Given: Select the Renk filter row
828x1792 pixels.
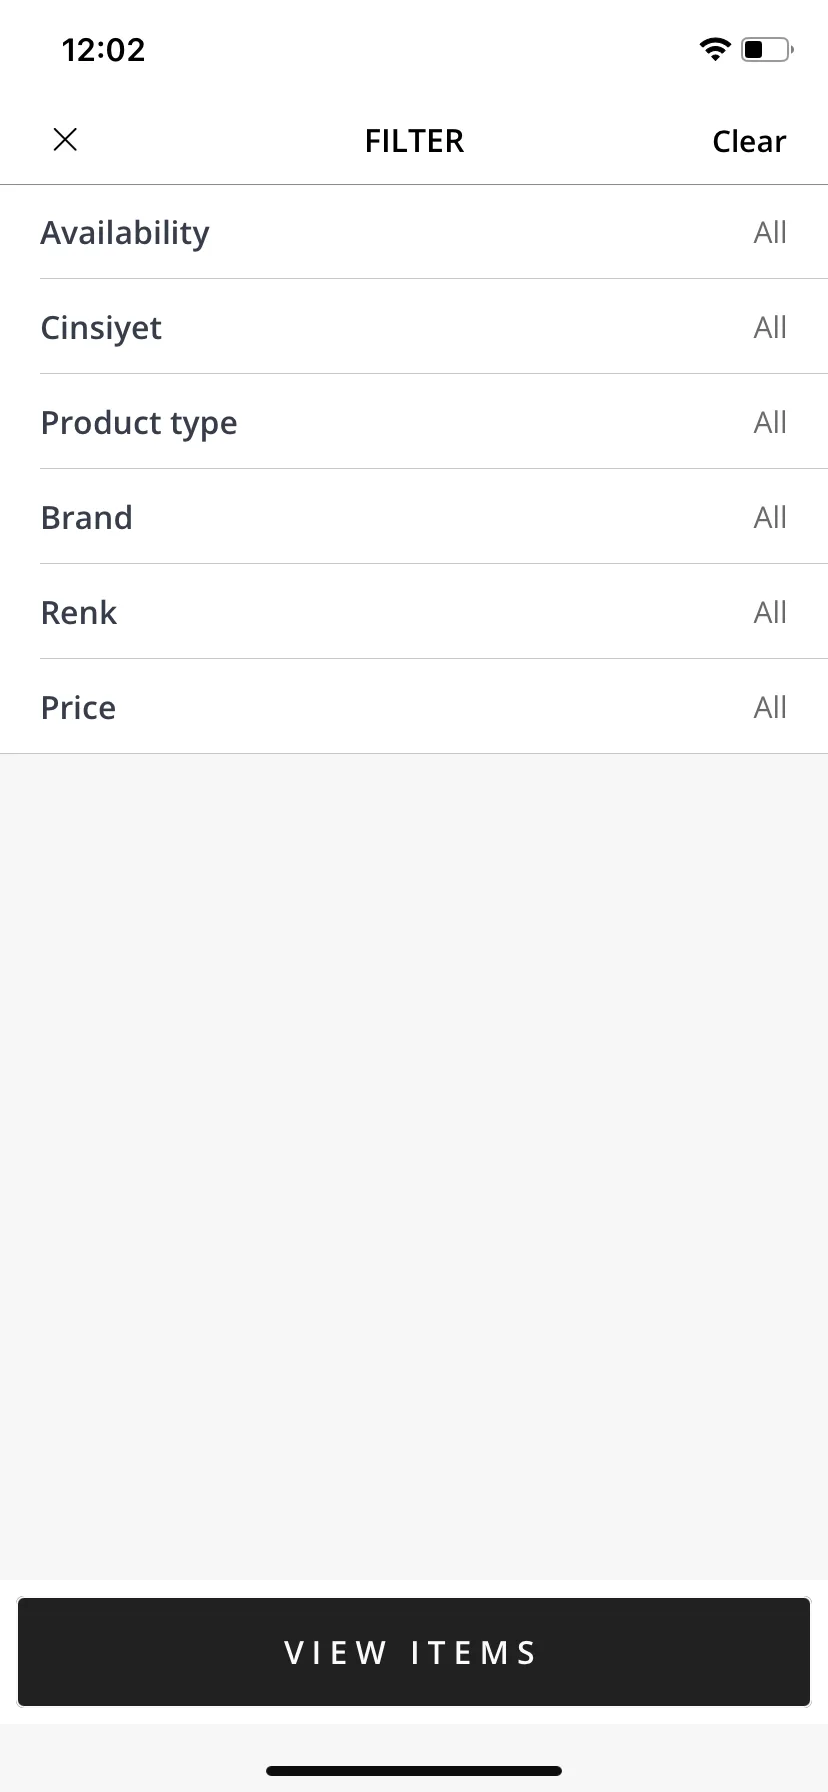Looking at the screenshot, I should point(414,612).
